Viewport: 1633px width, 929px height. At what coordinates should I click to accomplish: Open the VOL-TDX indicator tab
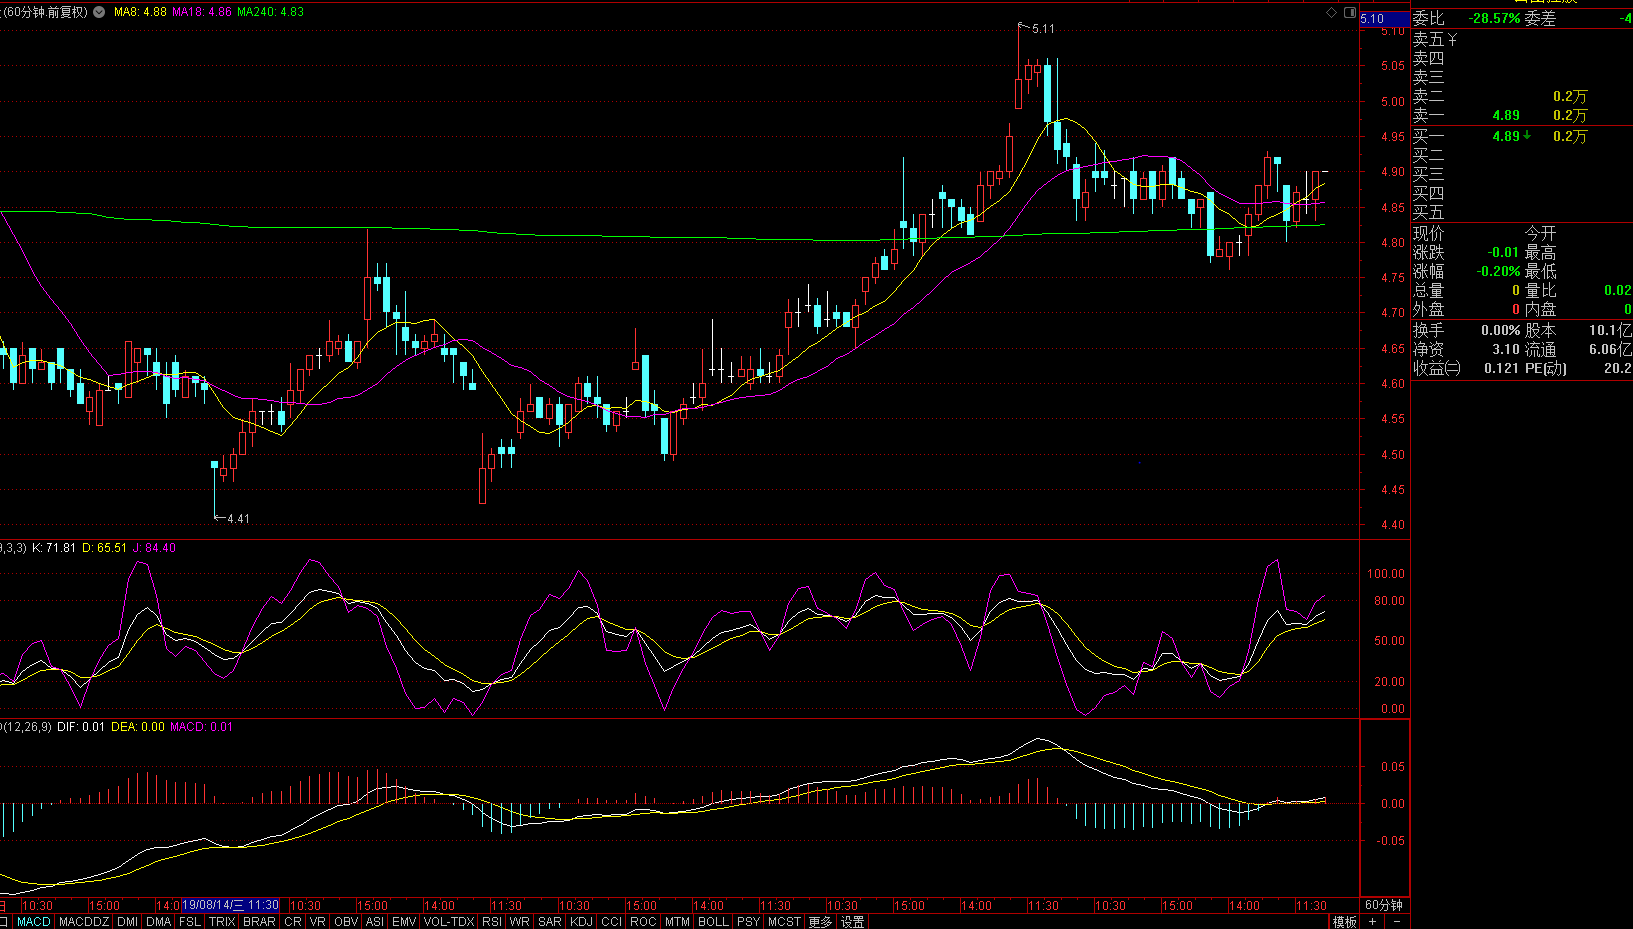448,922
